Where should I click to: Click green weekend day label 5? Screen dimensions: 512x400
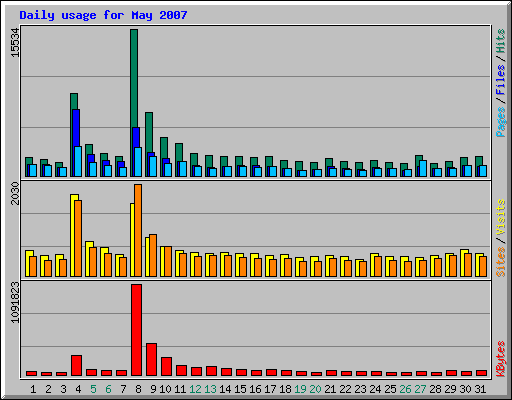tap(93, 389)
